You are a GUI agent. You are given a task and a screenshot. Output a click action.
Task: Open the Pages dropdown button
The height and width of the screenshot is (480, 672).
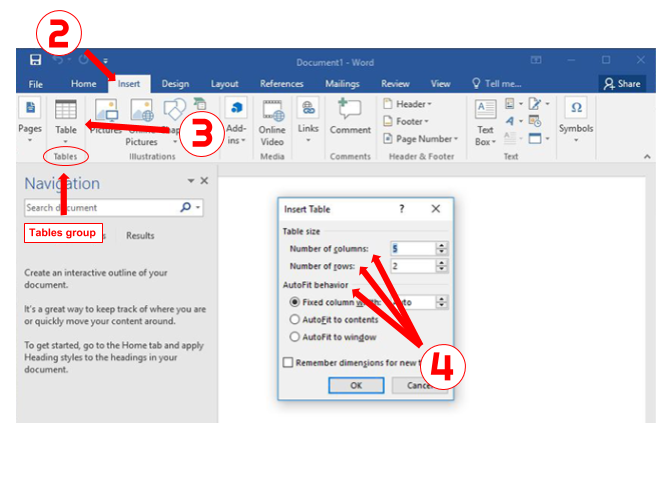tap(30, 122)
